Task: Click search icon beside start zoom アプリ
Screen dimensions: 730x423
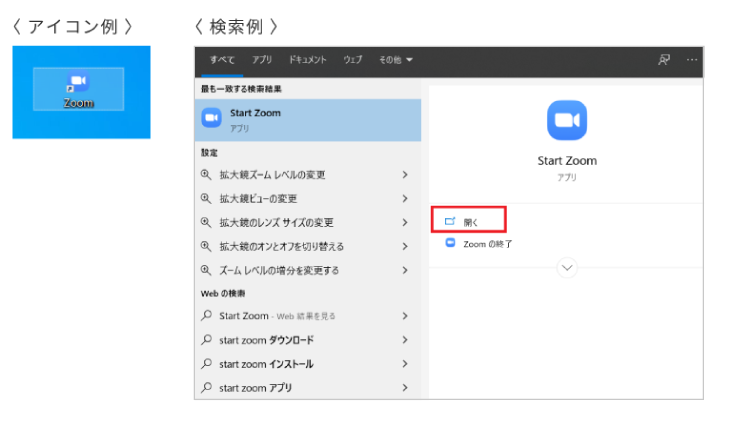Action: [206, 387]
